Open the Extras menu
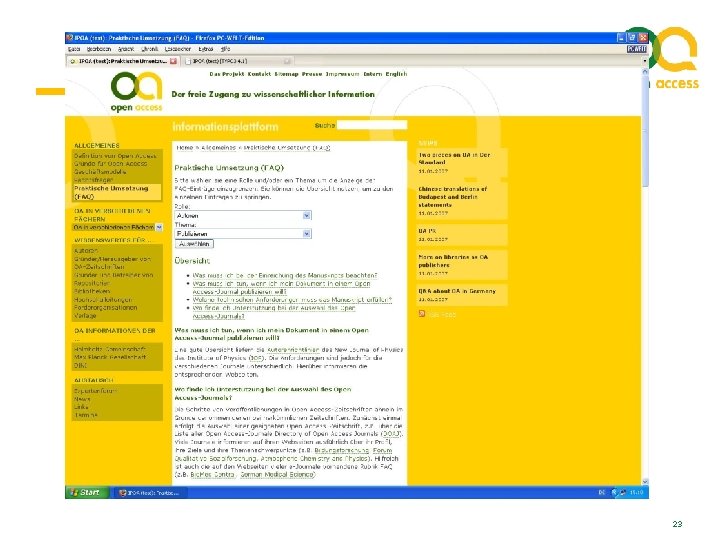This screenshot has width=720, height=540. pos(206,49)
